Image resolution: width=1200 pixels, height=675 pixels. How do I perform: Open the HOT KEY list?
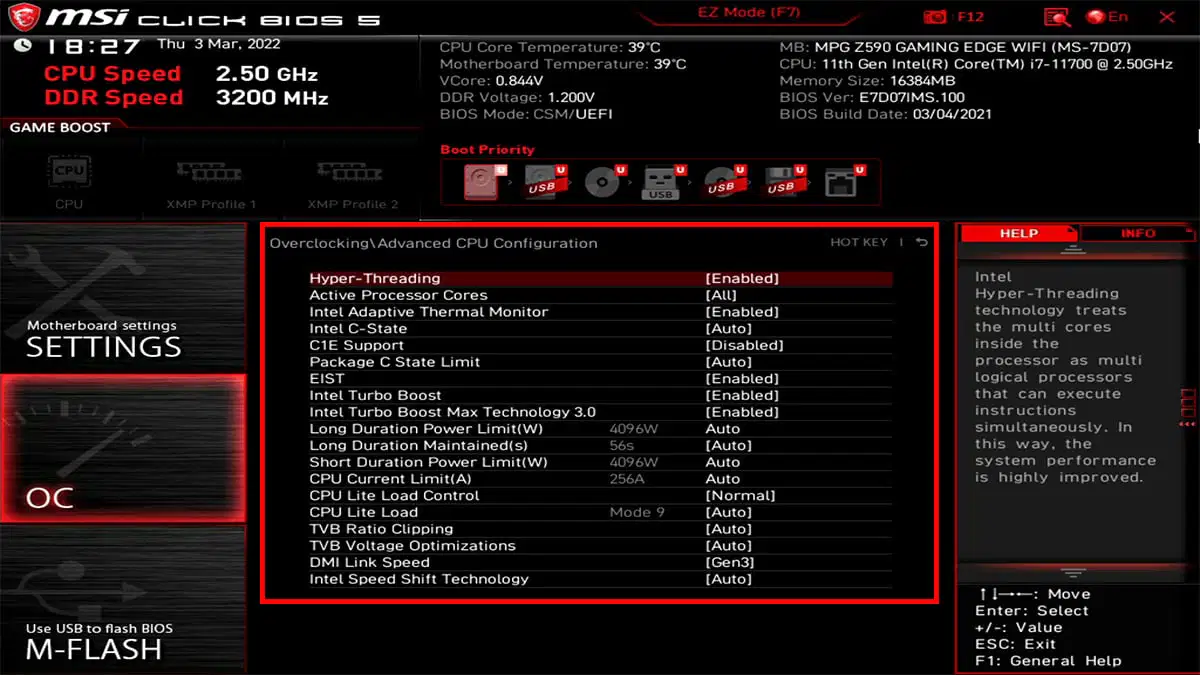[859, 243]
